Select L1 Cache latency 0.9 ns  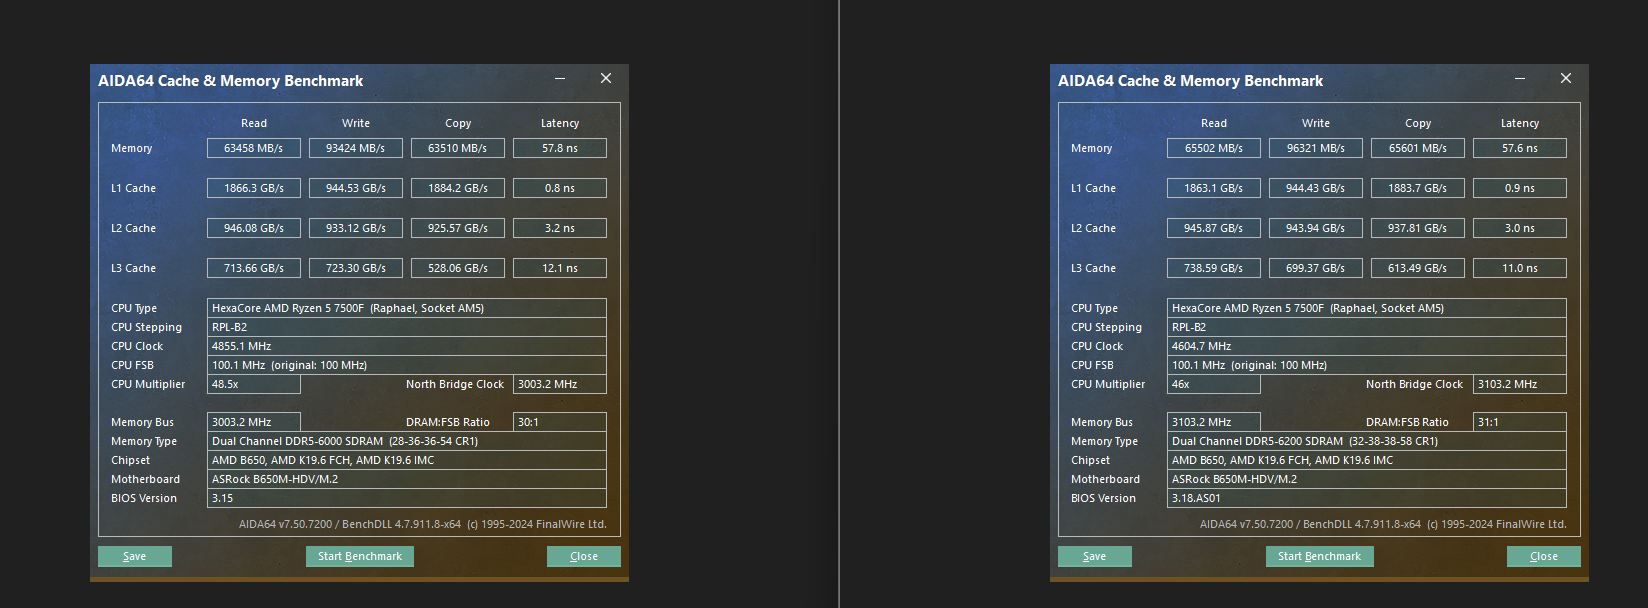coord(1520,188)
